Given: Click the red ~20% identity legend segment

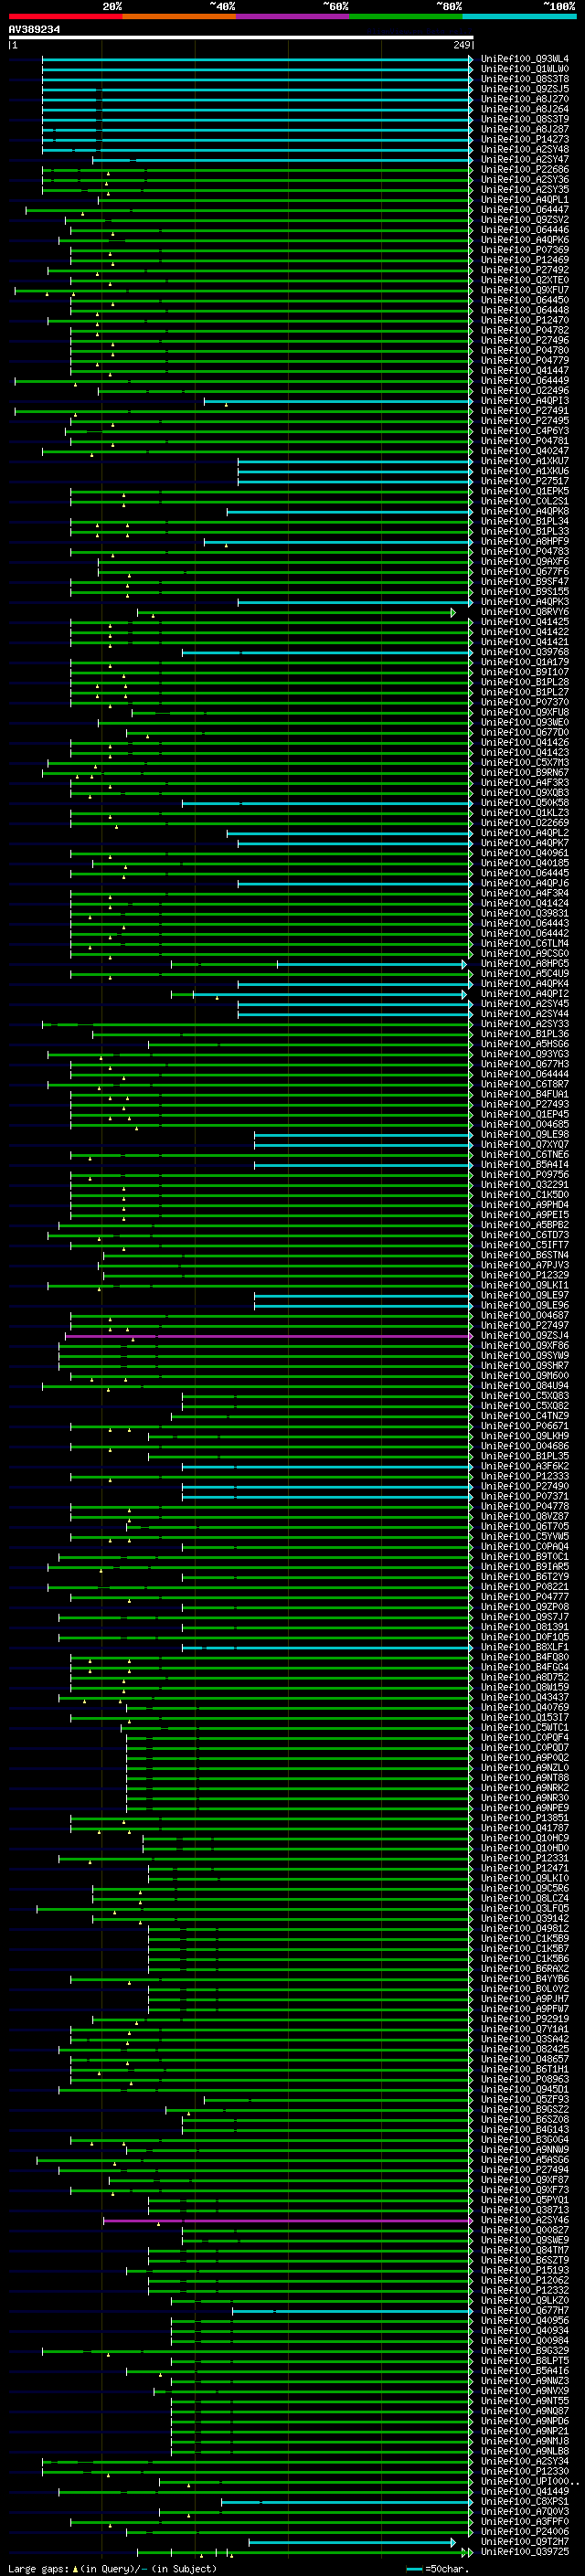Looking at the screenshot, I should click(65, 16).
